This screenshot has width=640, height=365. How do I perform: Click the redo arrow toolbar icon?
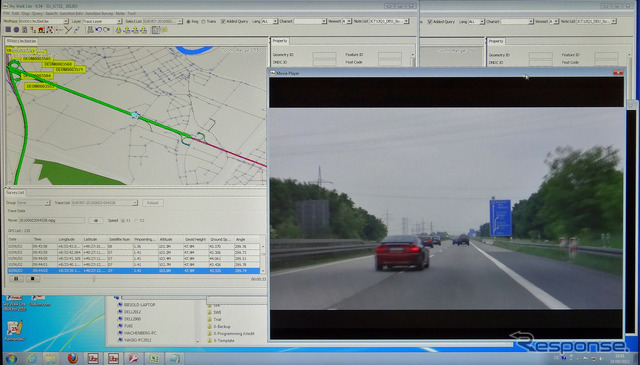pyautogui.click(x=107, y=30)
